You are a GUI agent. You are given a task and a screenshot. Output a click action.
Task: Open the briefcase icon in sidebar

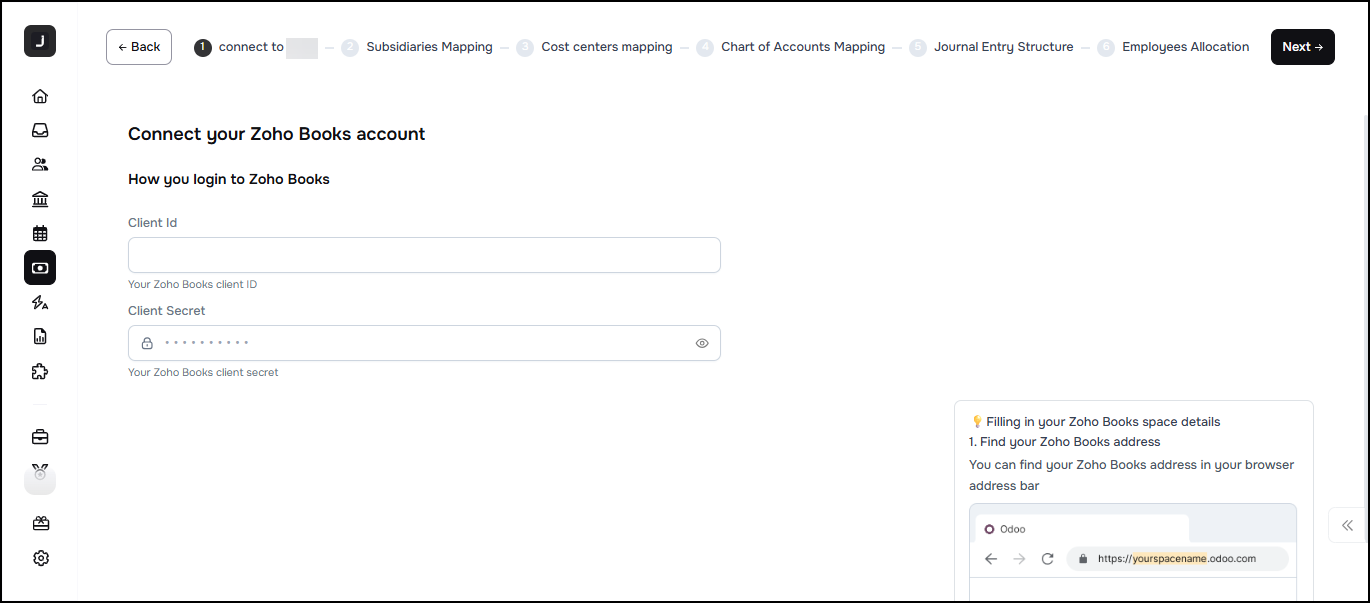pyautogui.click(x=40, y=437)
